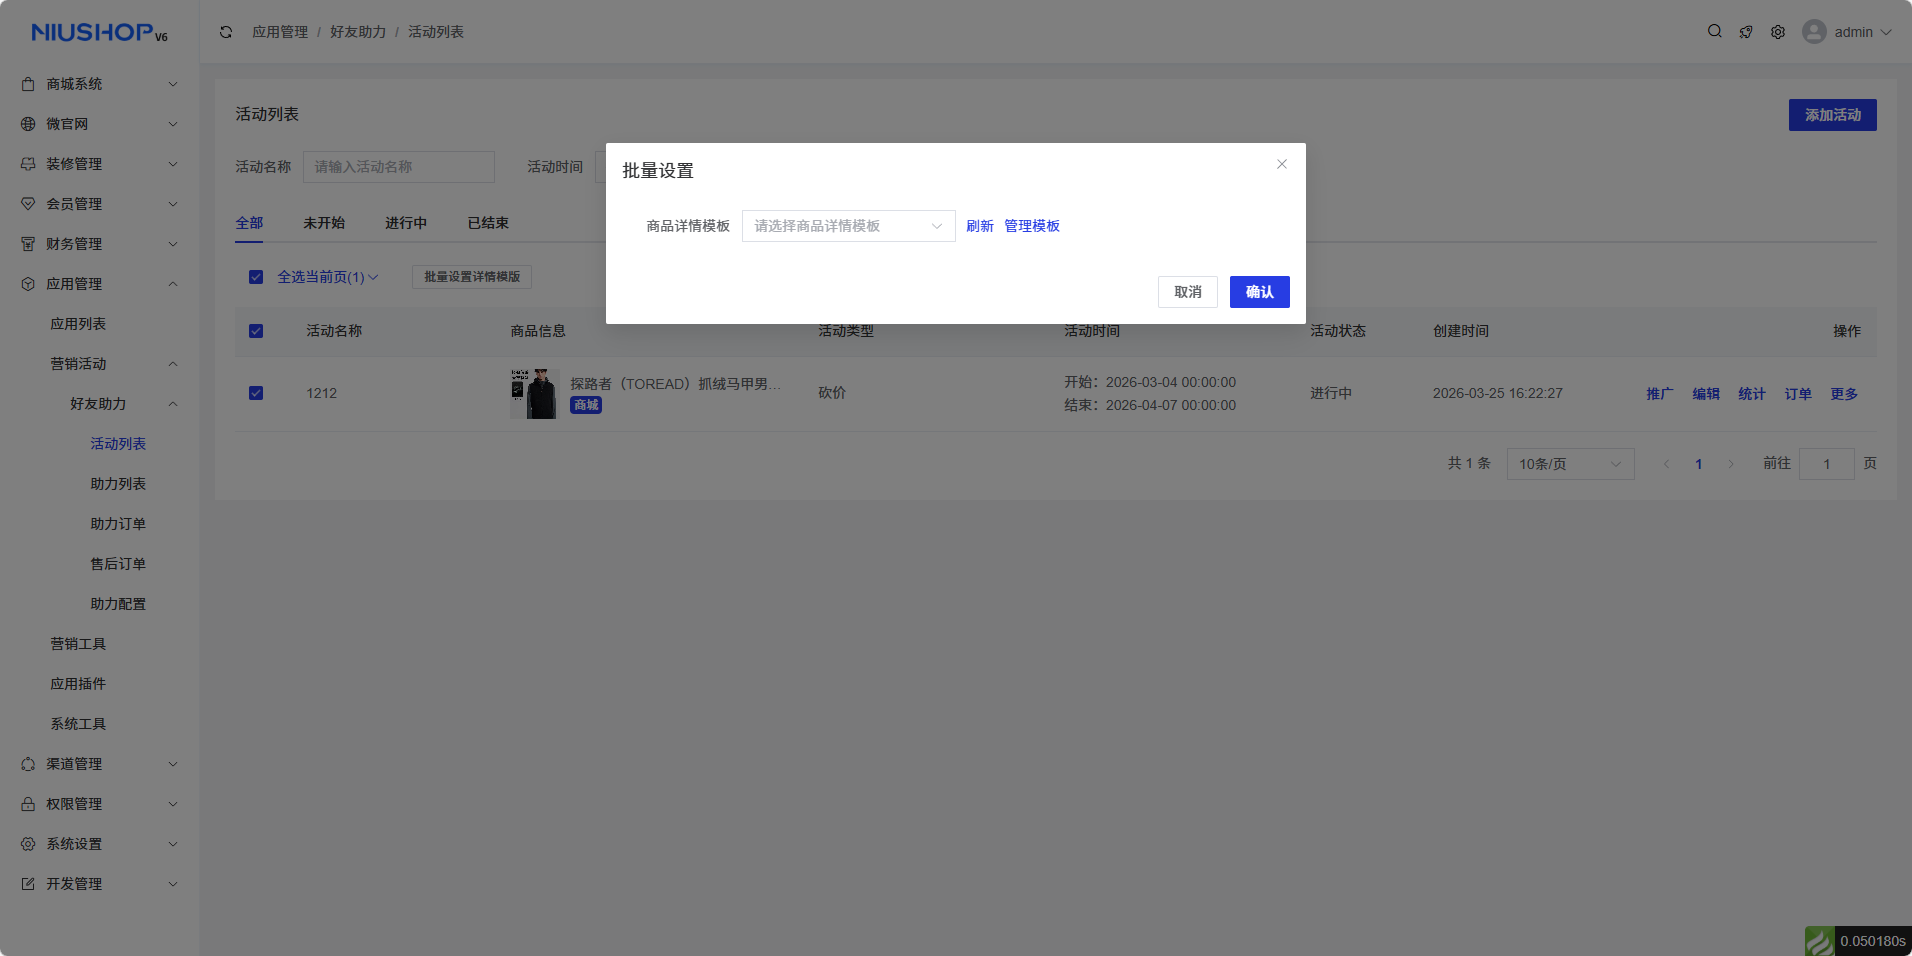
Task: Open 售后订单 in sidebar
Action: point(118,564)
